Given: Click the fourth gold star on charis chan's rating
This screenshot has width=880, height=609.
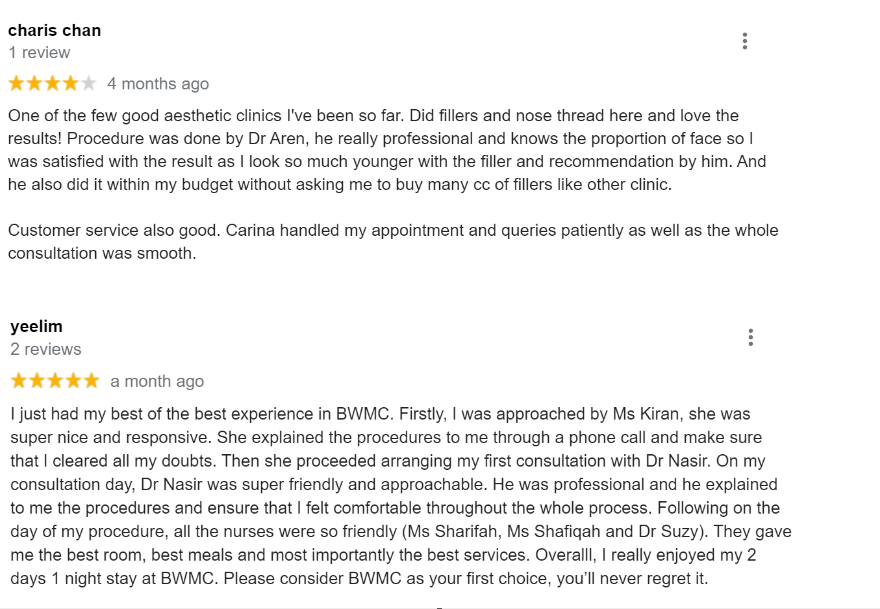Looking at the screenshot, I should (x=70, y=84).
